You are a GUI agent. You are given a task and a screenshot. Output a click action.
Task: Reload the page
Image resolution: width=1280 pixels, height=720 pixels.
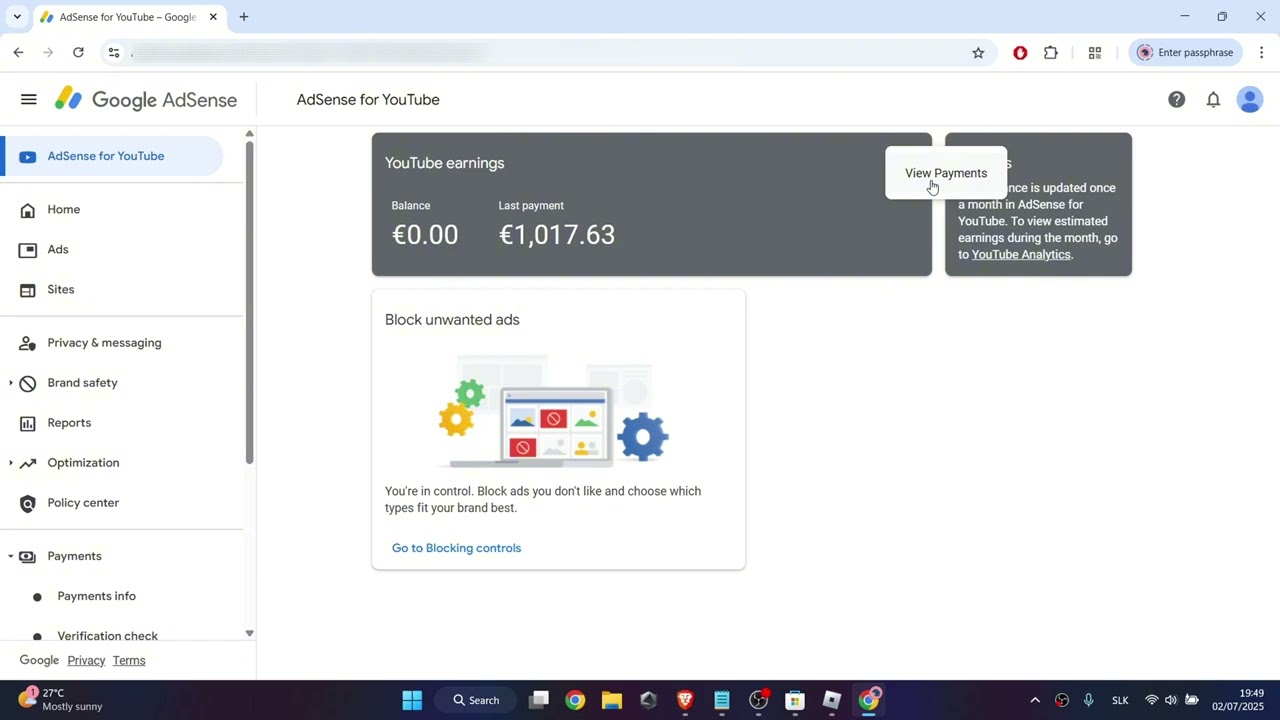[78, 52]
